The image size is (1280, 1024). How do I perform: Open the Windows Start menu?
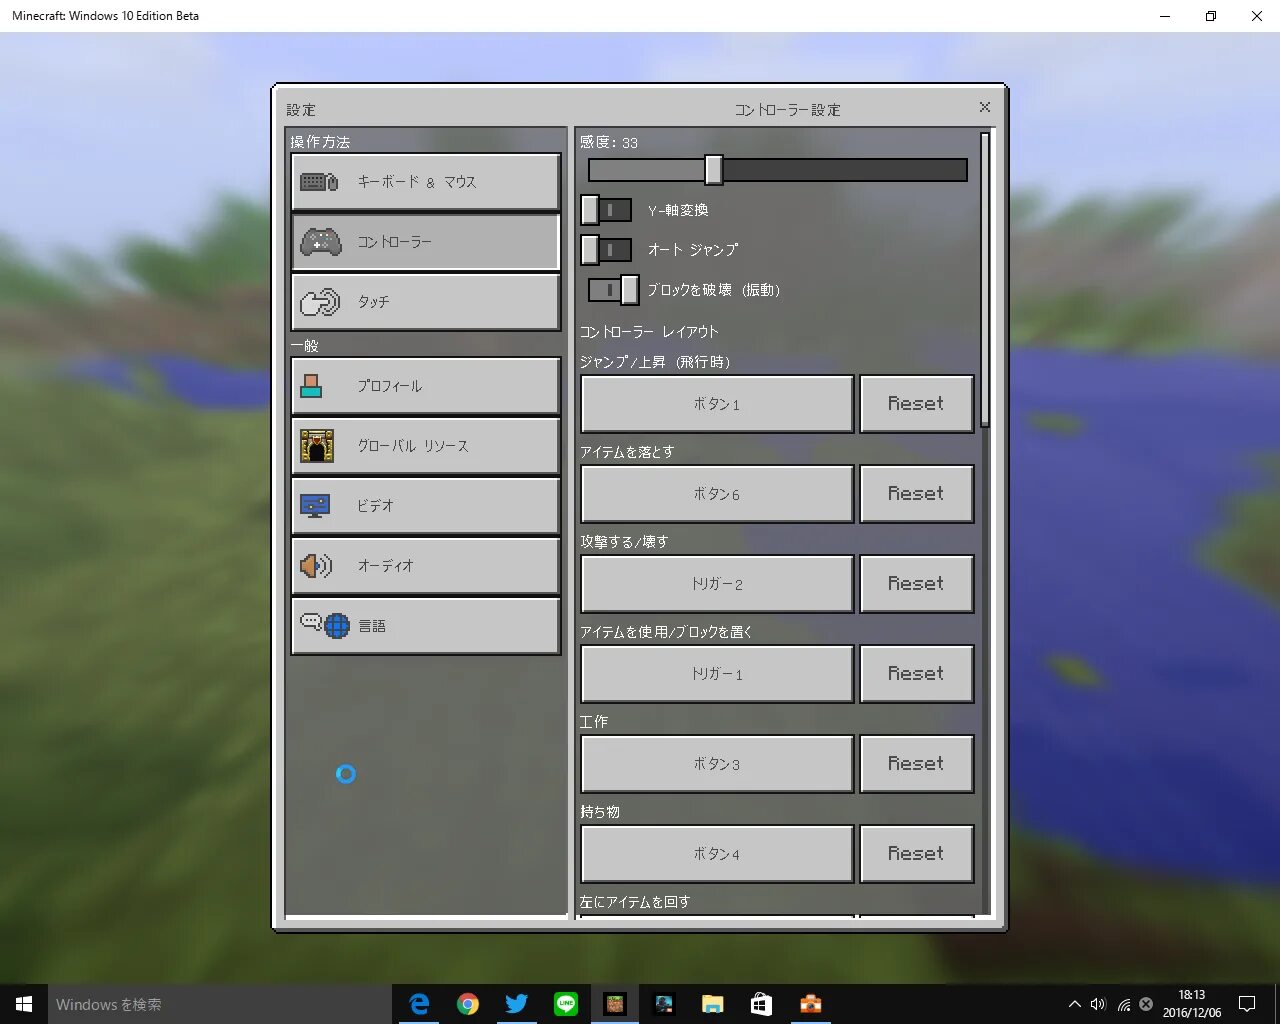(x=24, y=1004)
